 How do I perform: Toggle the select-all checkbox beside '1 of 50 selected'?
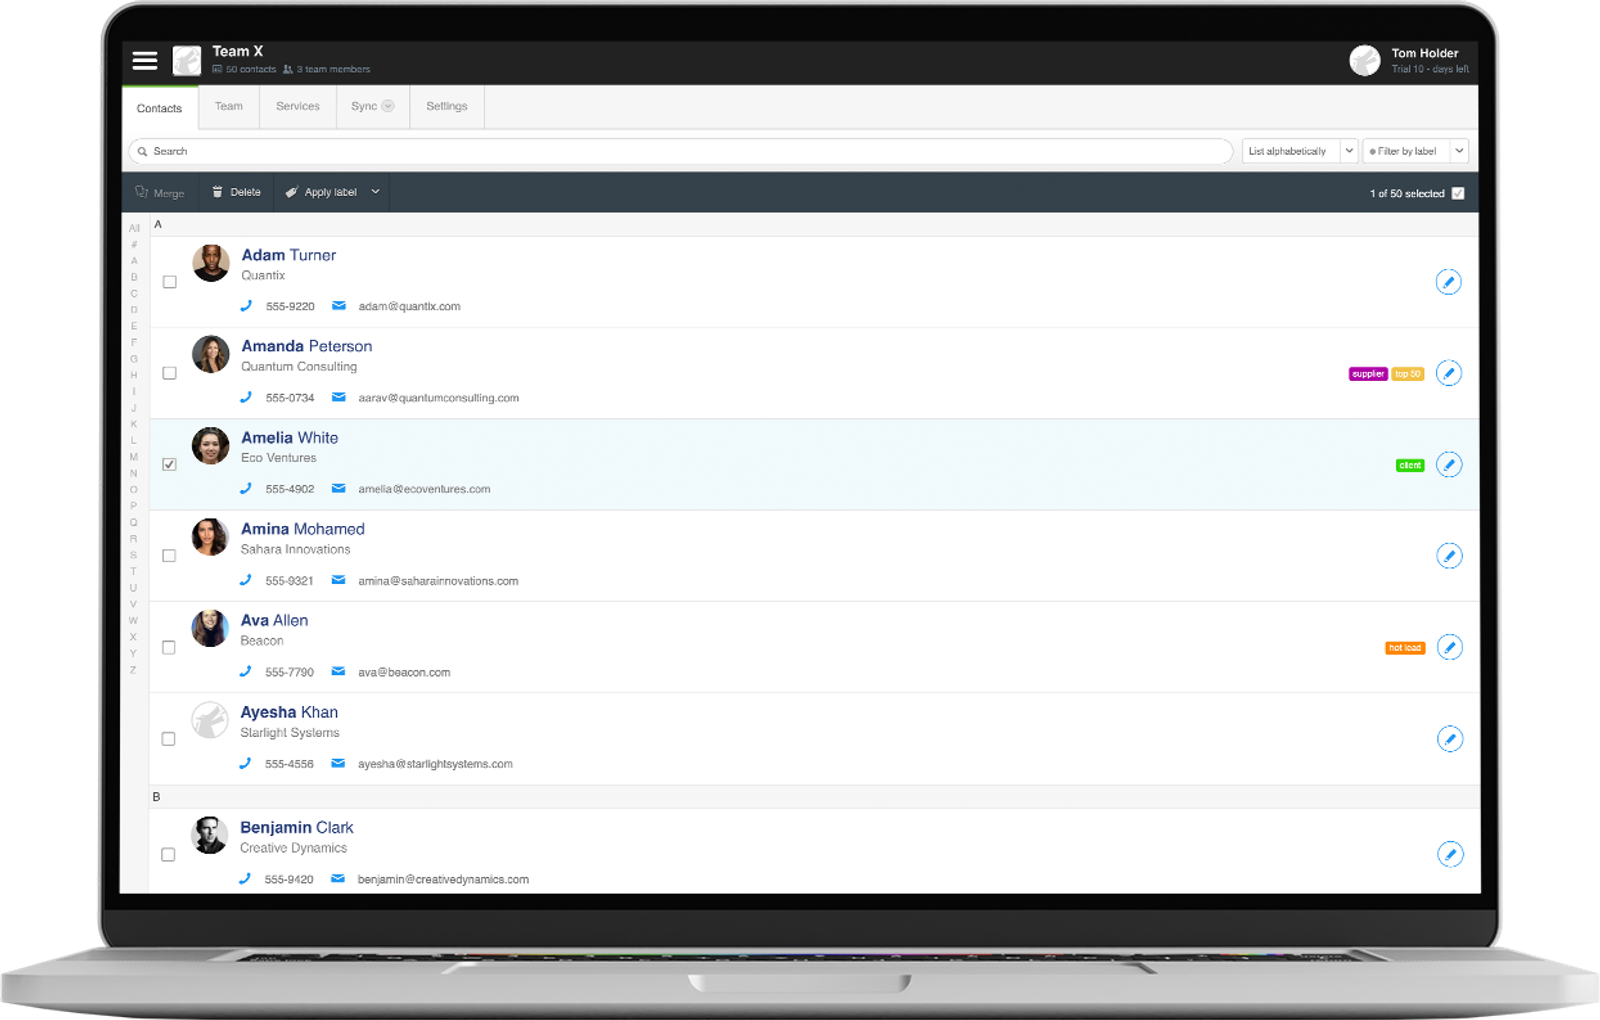pos(1458,193)
